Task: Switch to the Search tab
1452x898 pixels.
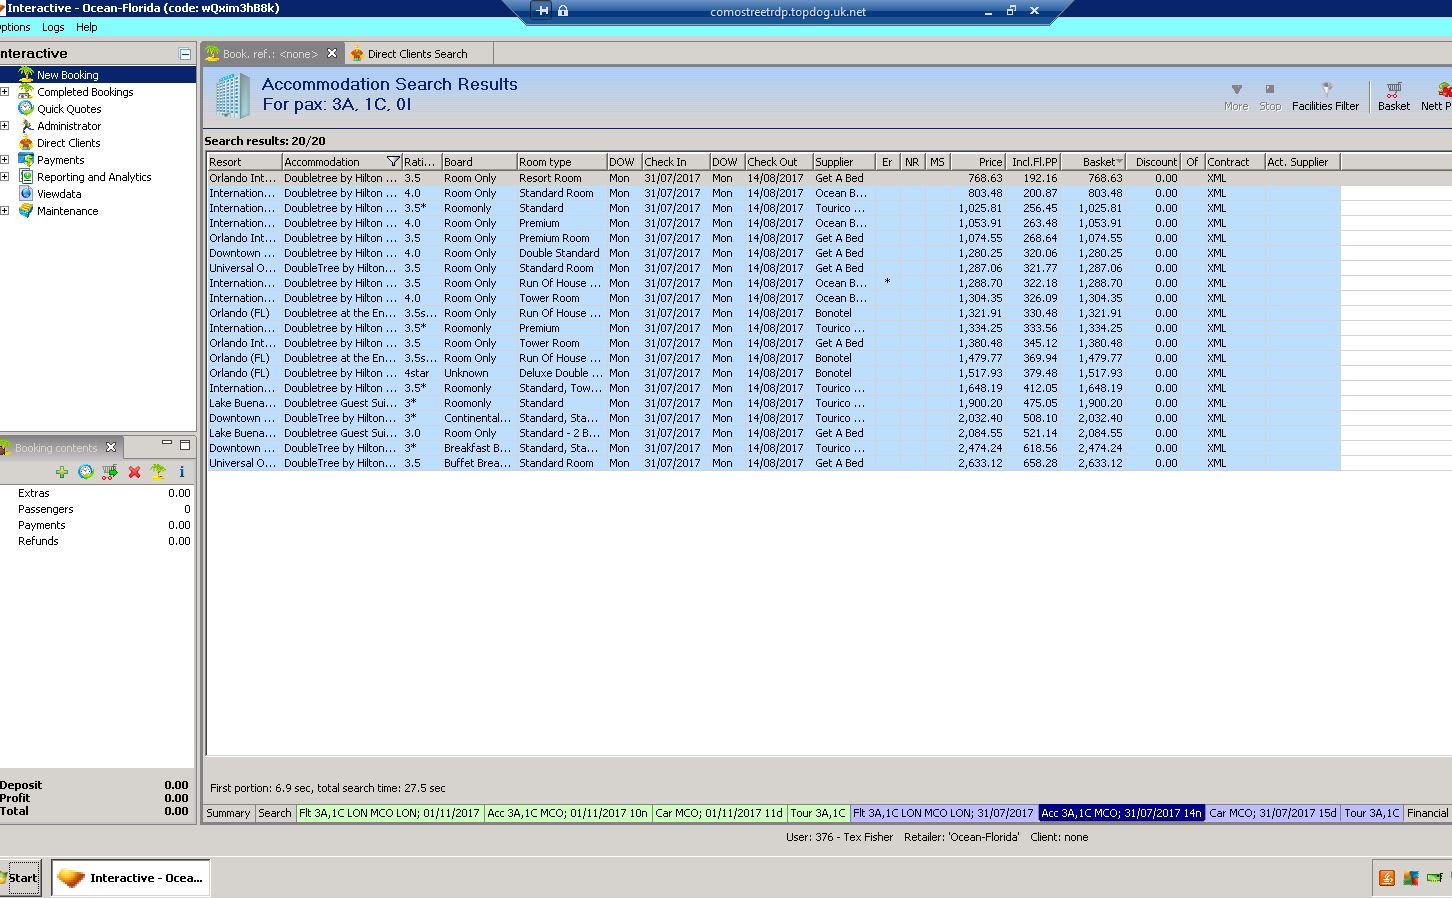Action: pos(275,813)
